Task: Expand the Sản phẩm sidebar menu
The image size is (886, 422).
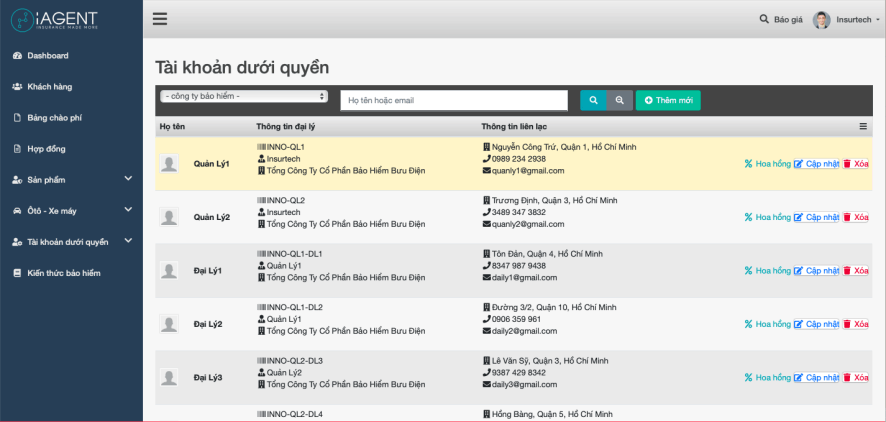Action: (128, 179)
